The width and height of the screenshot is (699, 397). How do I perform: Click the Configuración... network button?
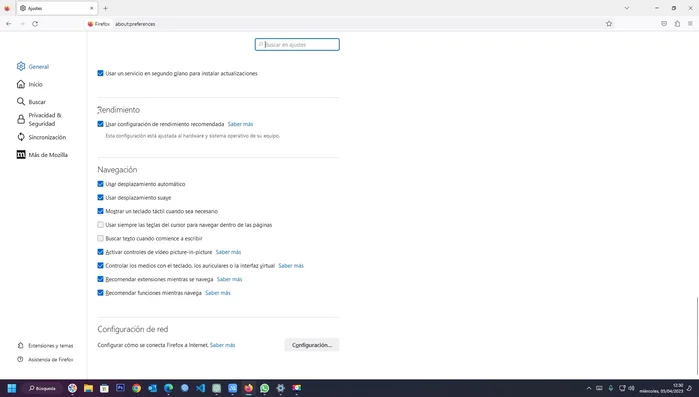(x=312, y=345)
